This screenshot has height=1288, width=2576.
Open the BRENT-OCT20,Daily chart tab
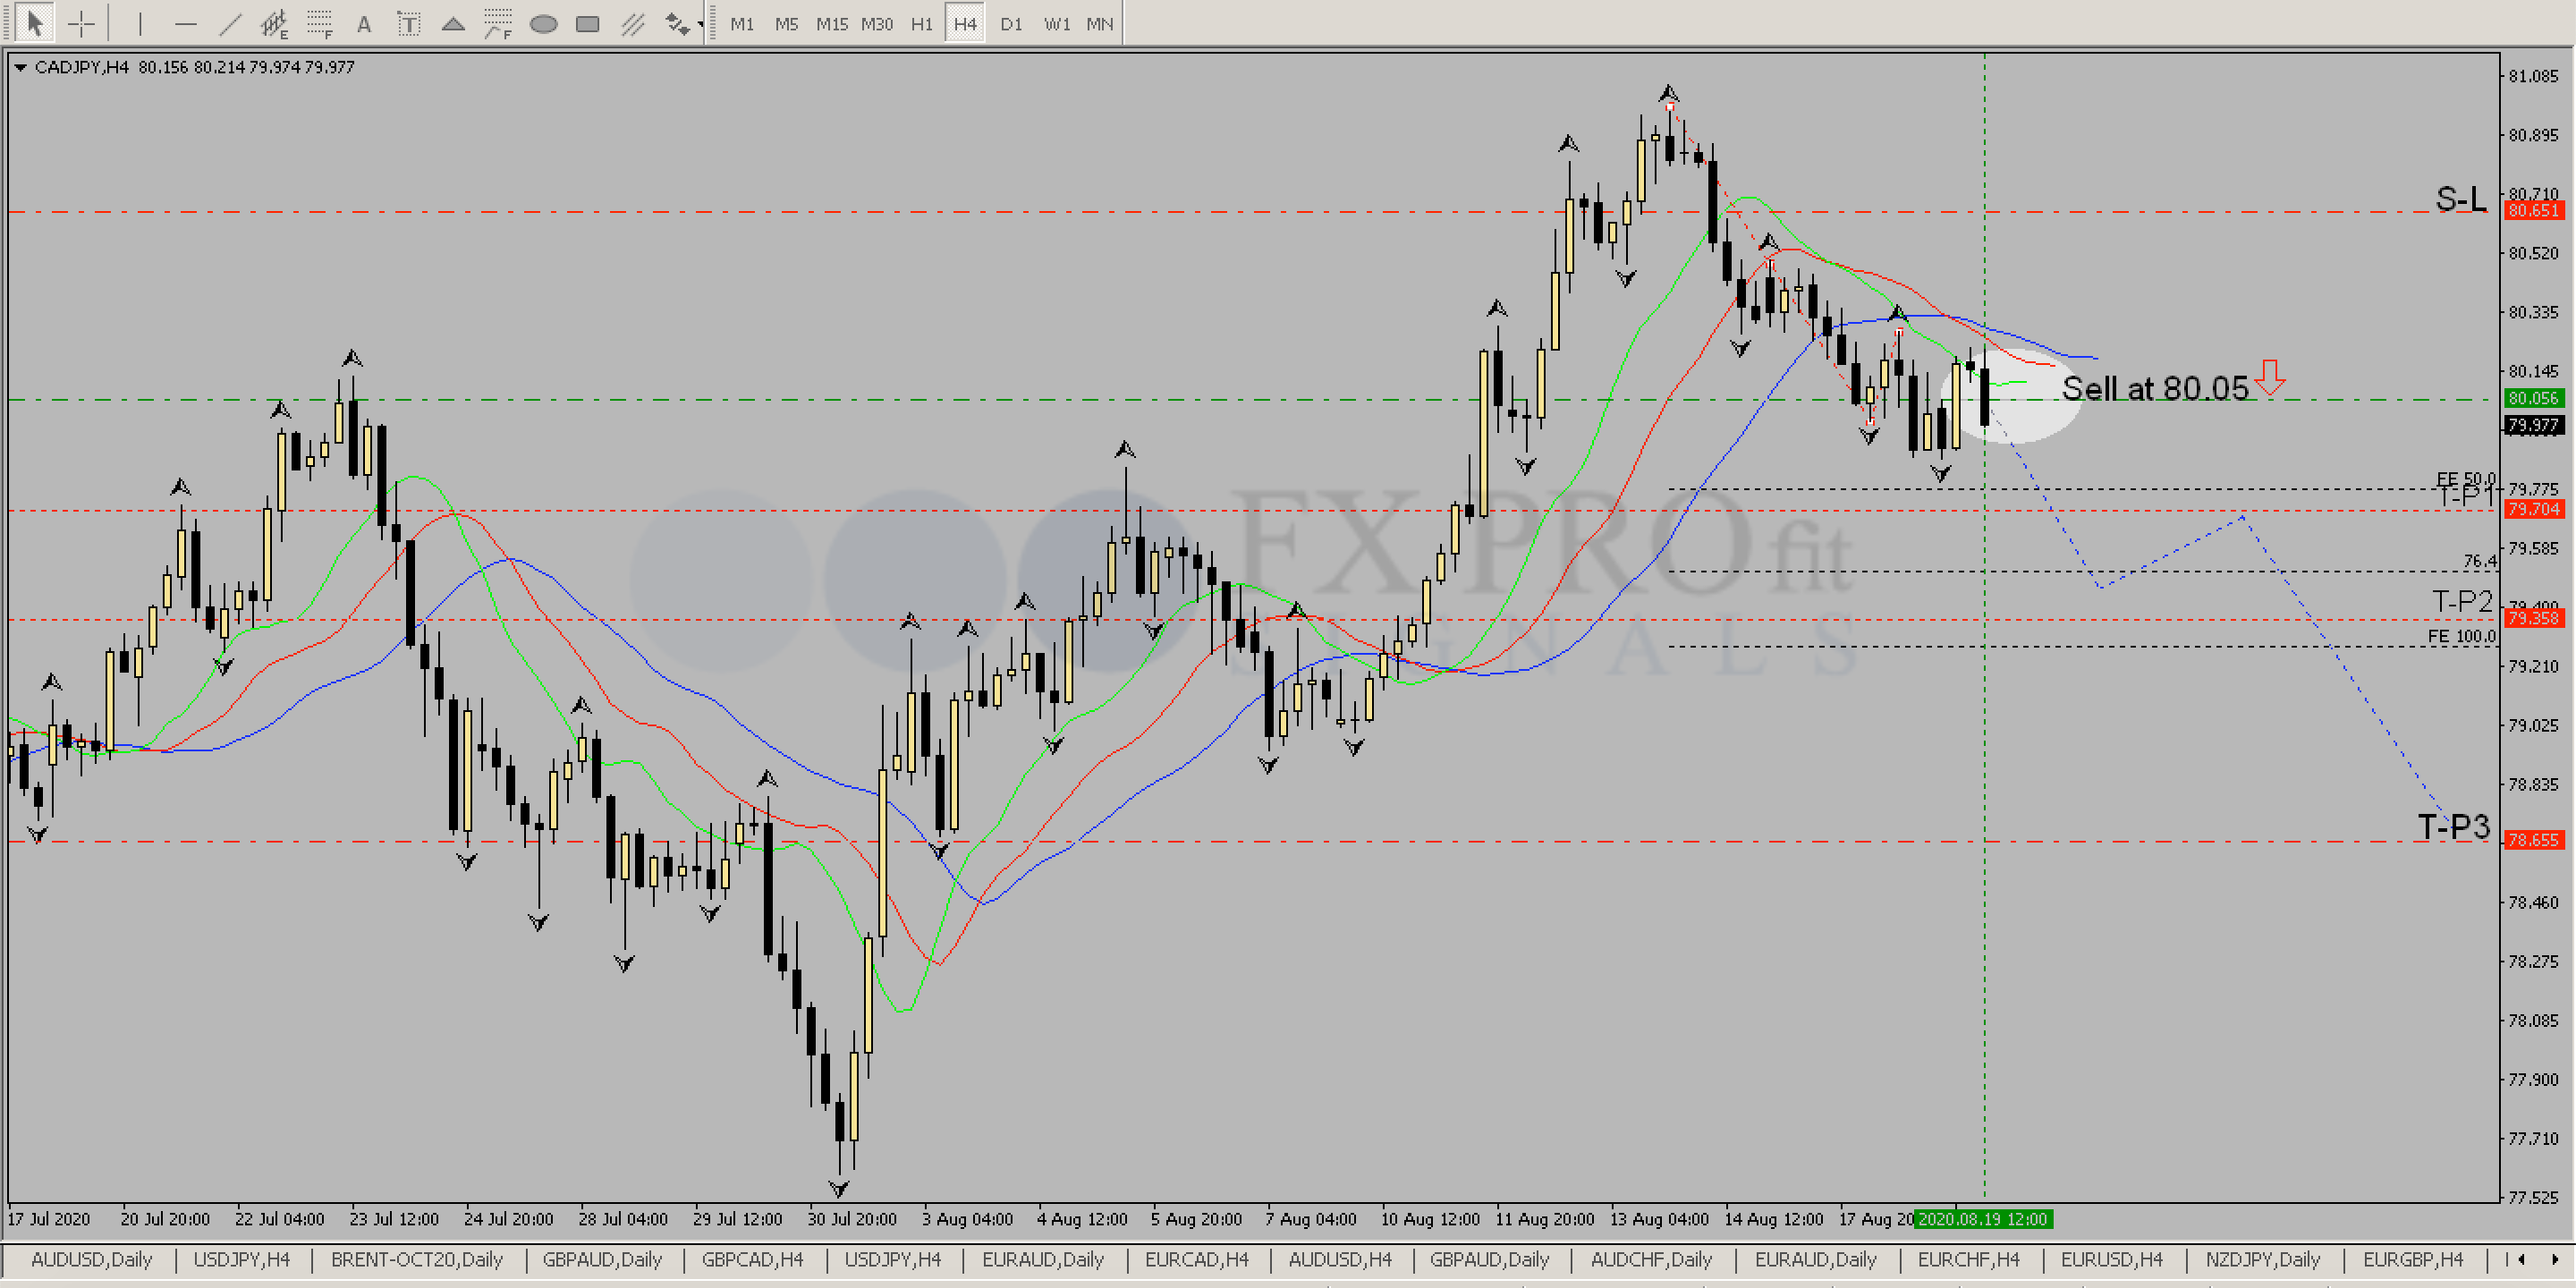[x=416, y=1259]
